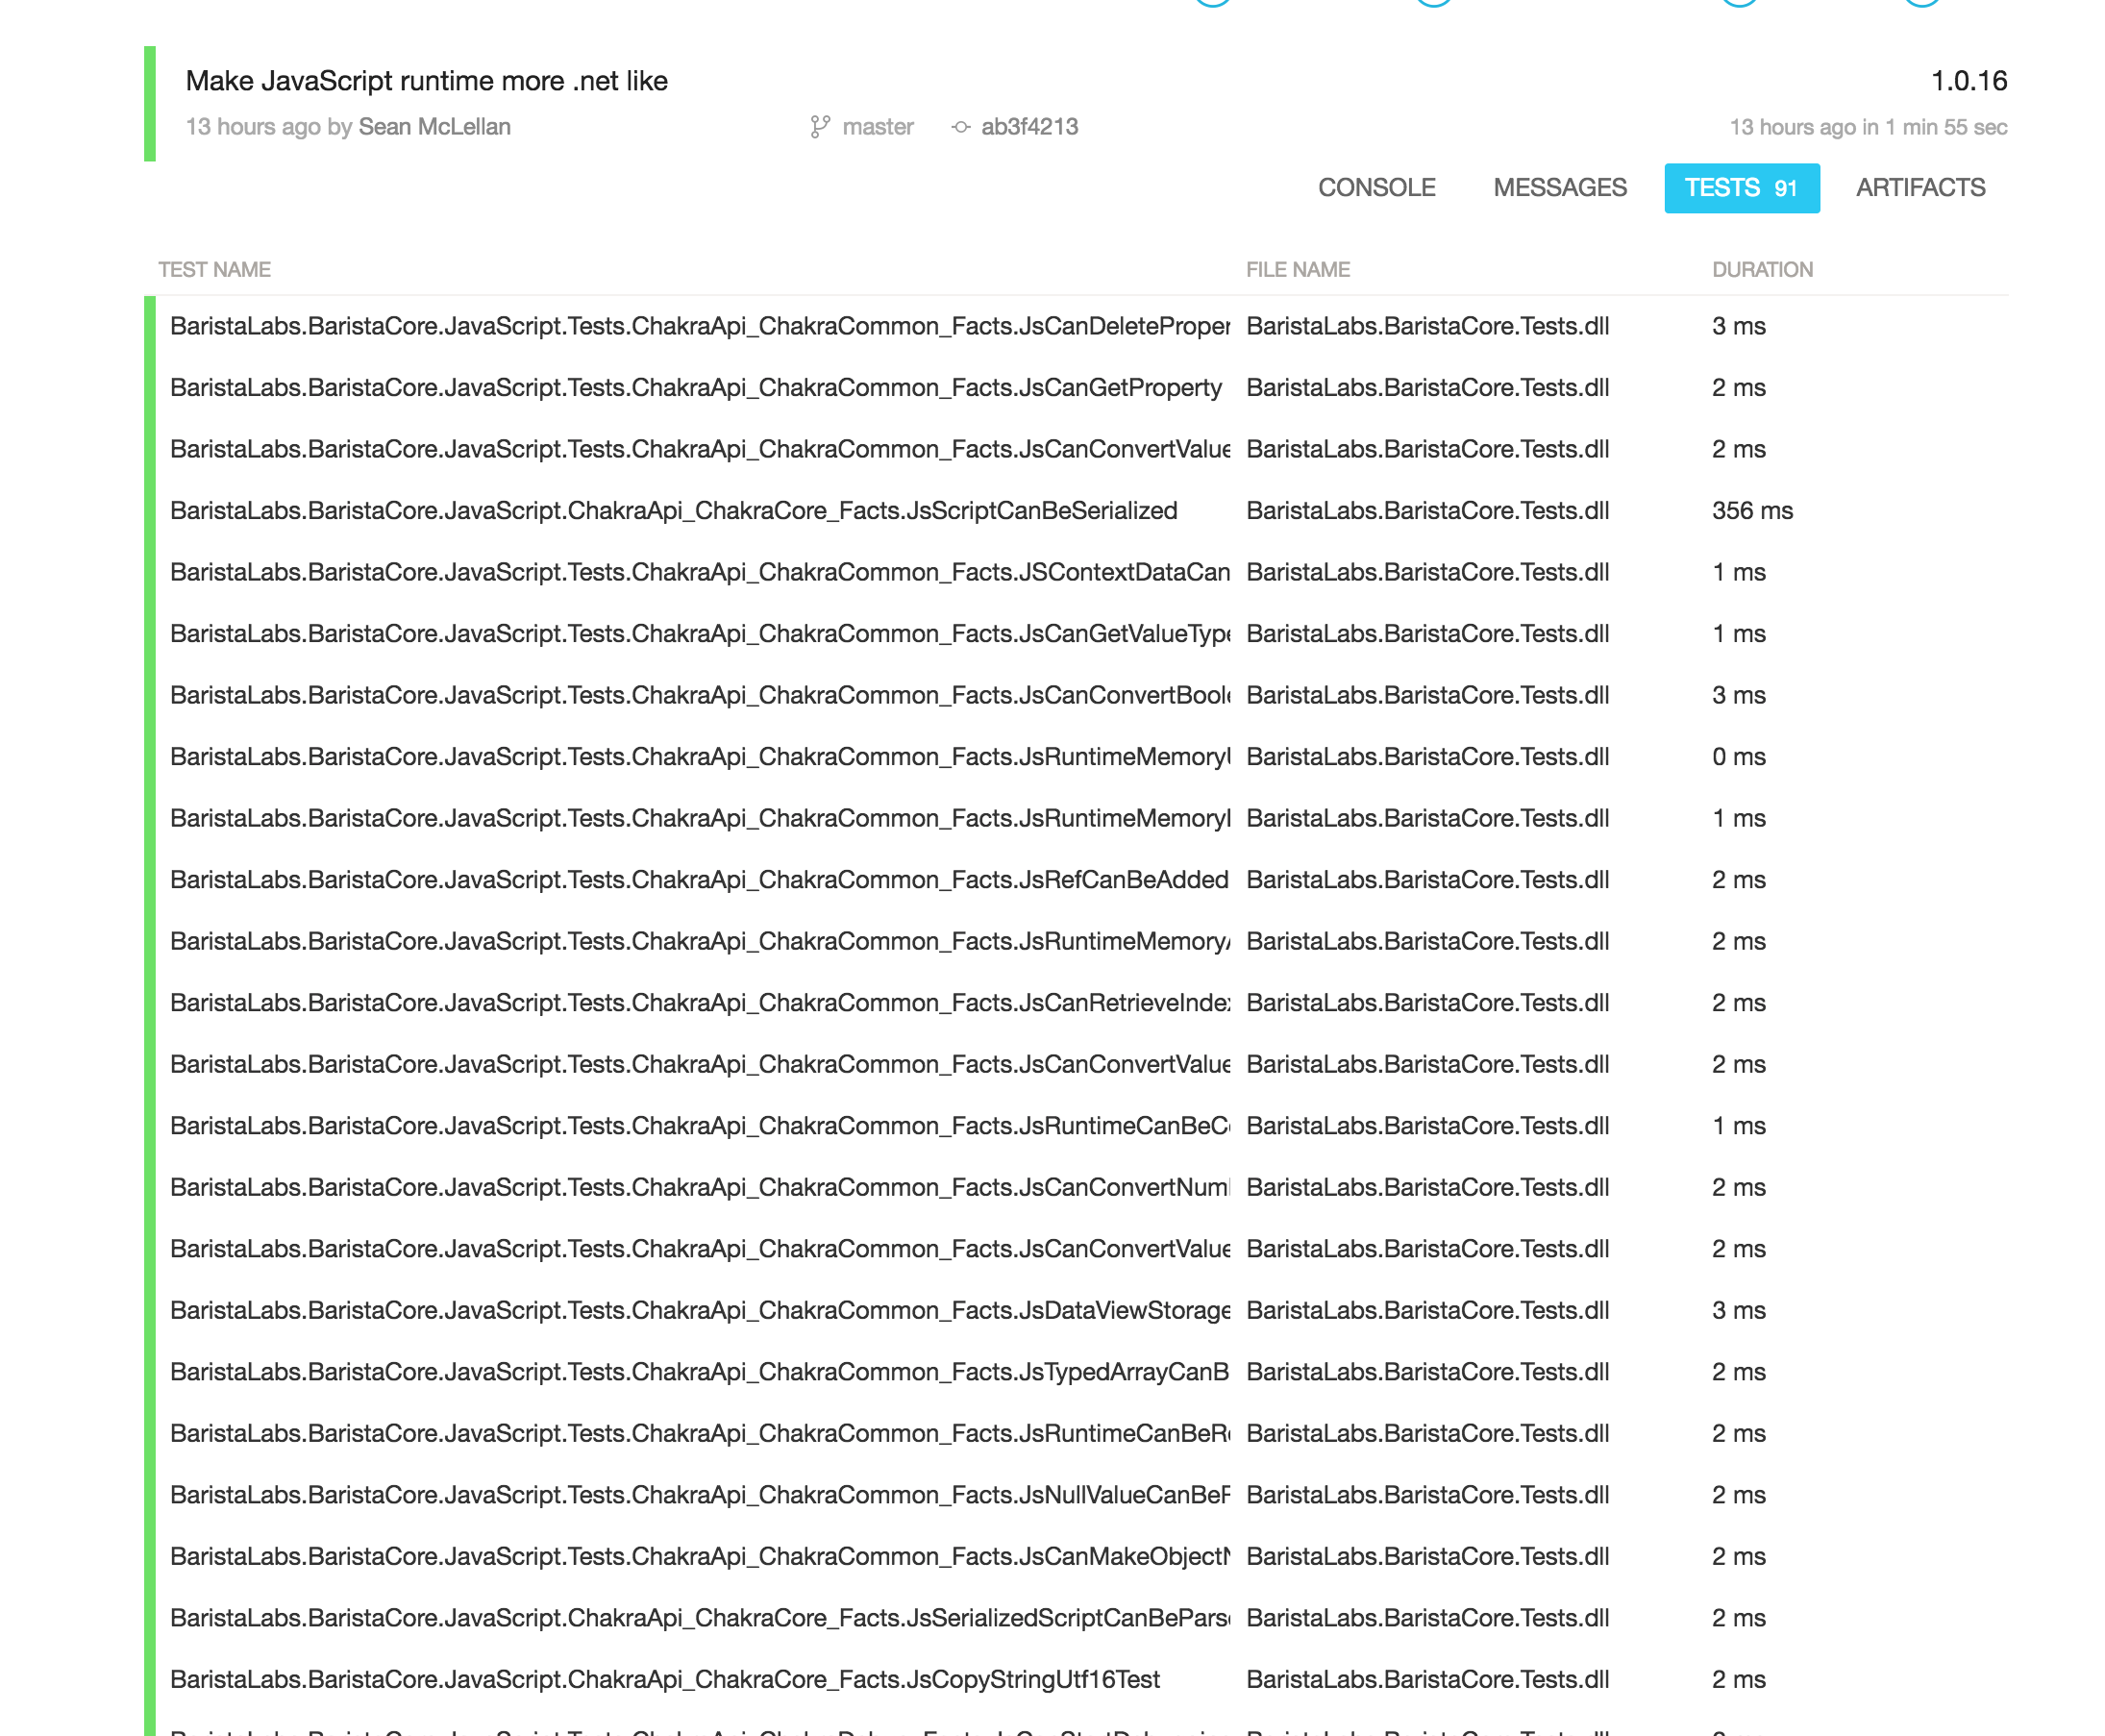2105x1736 pixels.
Task: Select the JsRuntimeMemoryA test row
Action: [1075, 941]
